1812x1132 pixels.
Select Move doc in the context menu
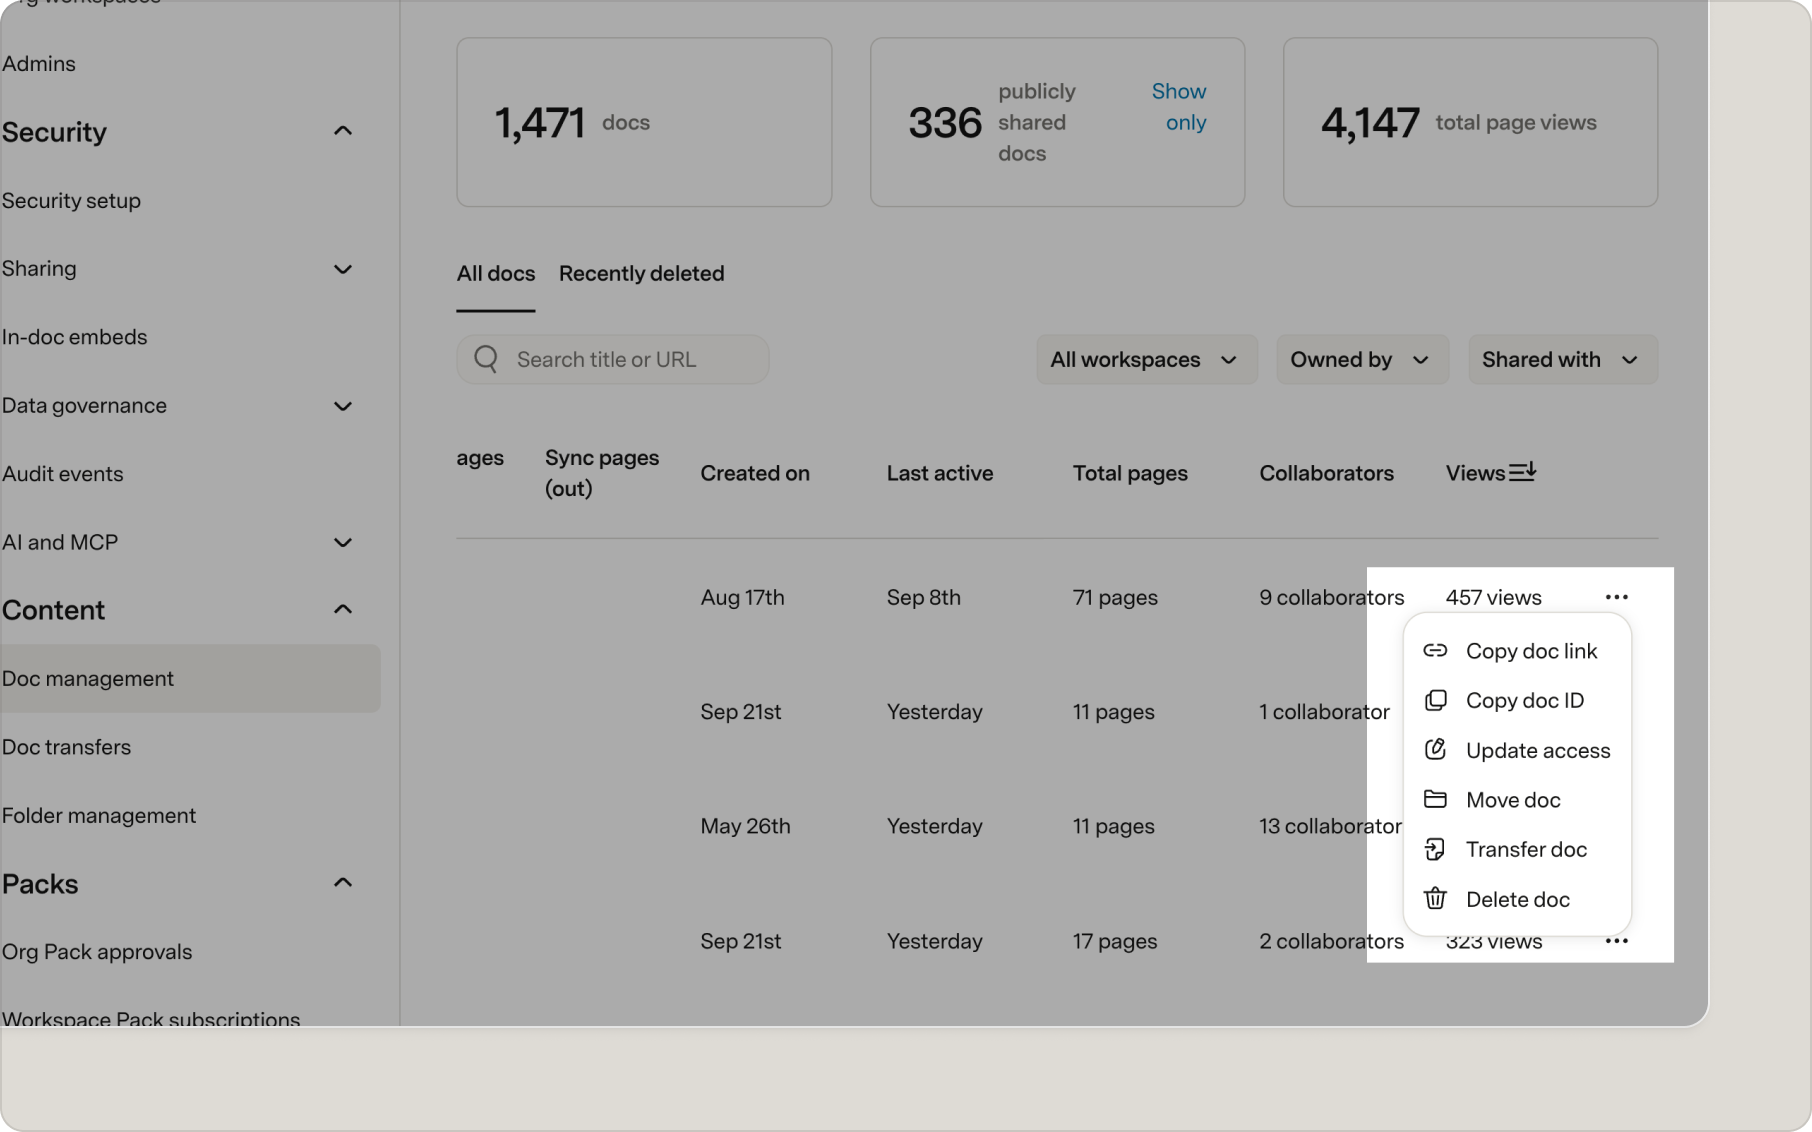[1517, 799]
